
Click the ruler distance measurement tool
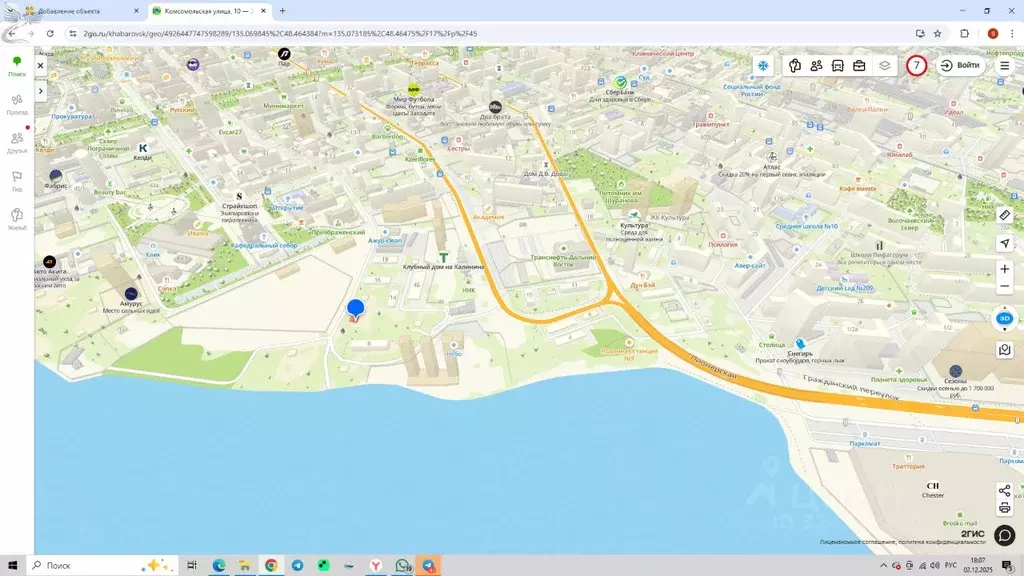click(x=1005, y=216)
